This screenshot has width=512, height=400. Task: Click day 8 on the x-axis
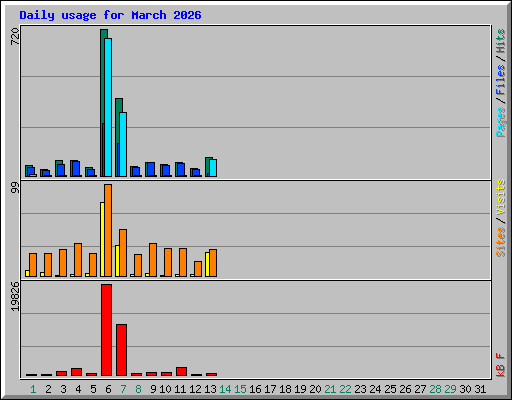coord(138,389)
